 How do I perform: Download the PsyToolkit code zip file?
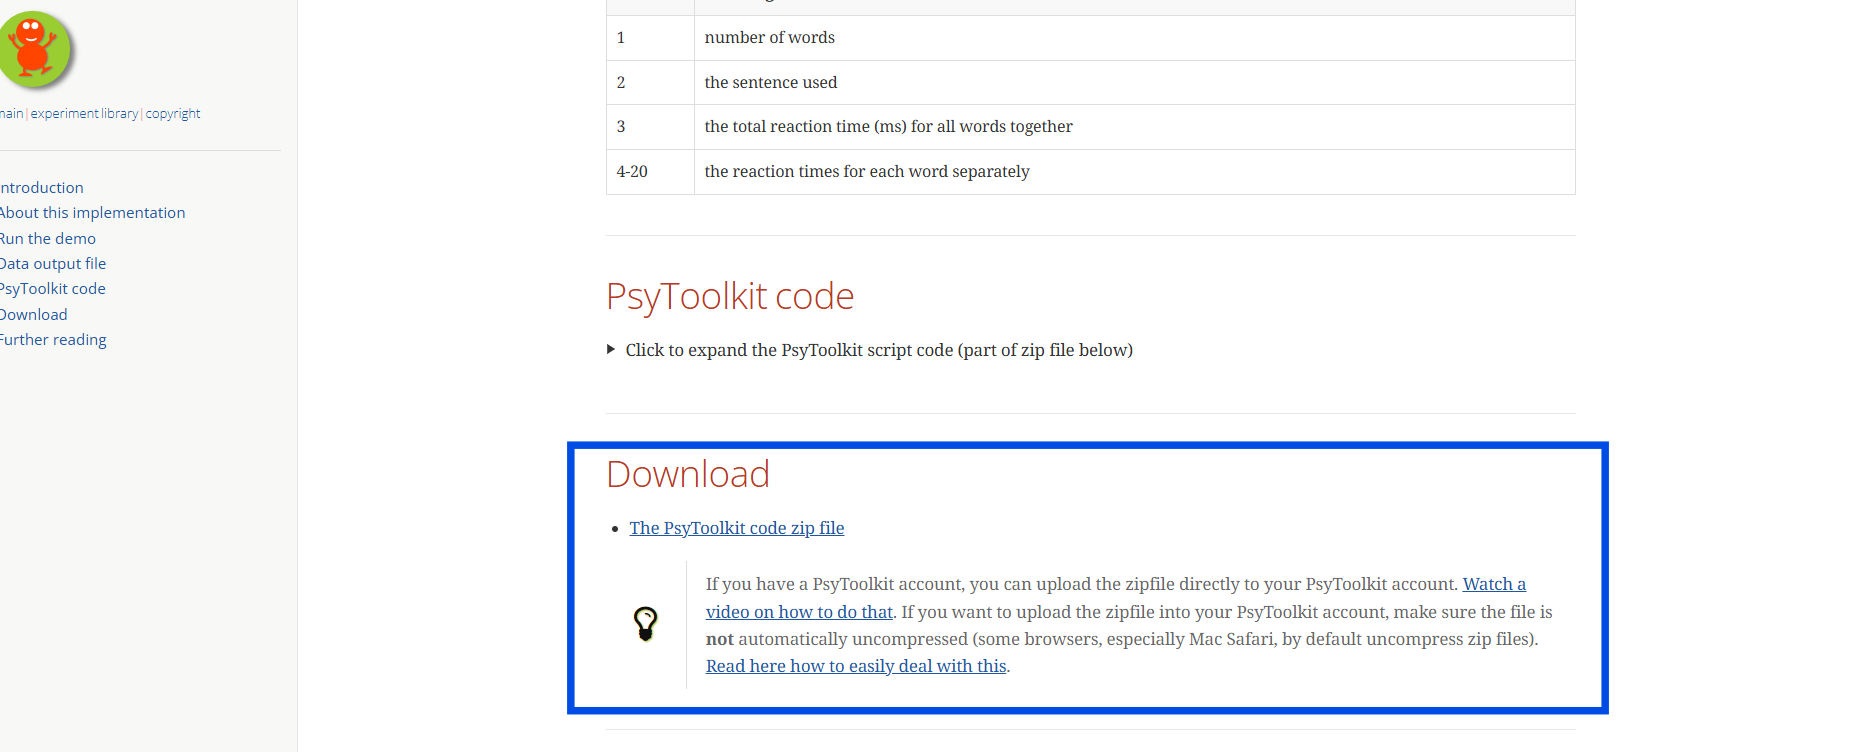736,528
